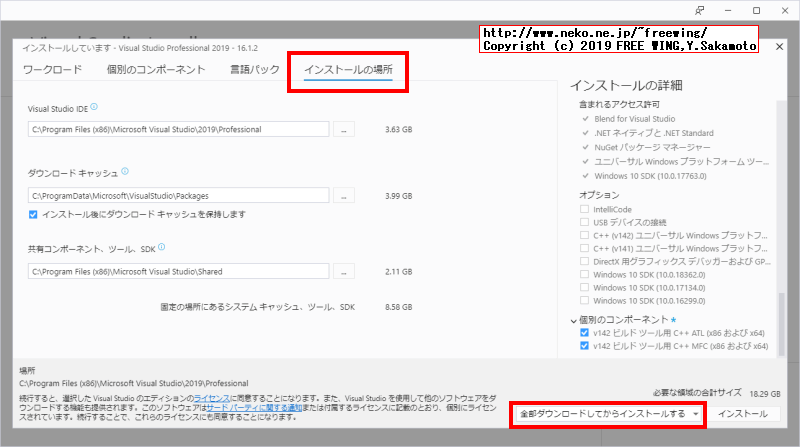Click the 8.58 GB size value
Screen dimensions: 800x447
398,307
